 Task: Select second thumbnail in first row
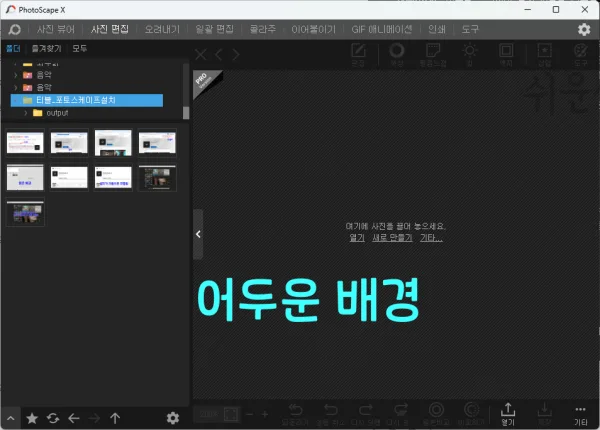[69, 143]
